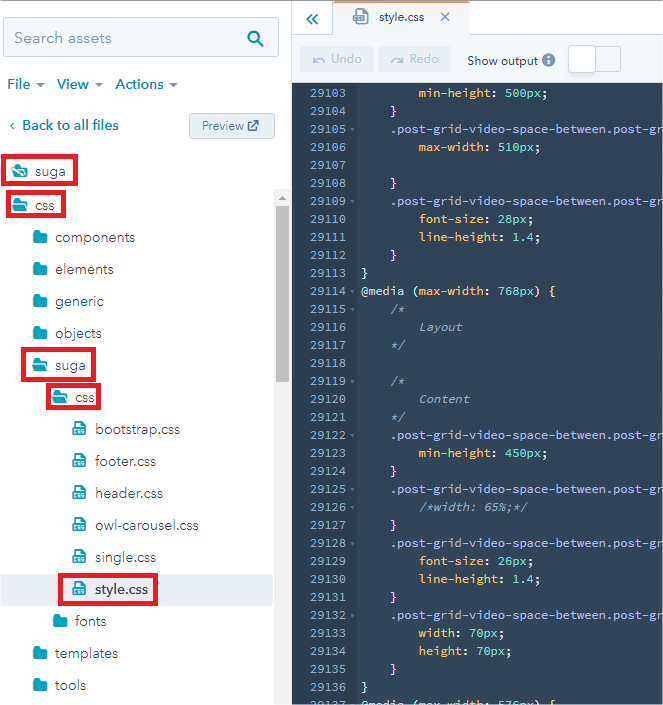Click the top-level suga folder icon
Screen dimensions: 663x705
pos(19,171)
